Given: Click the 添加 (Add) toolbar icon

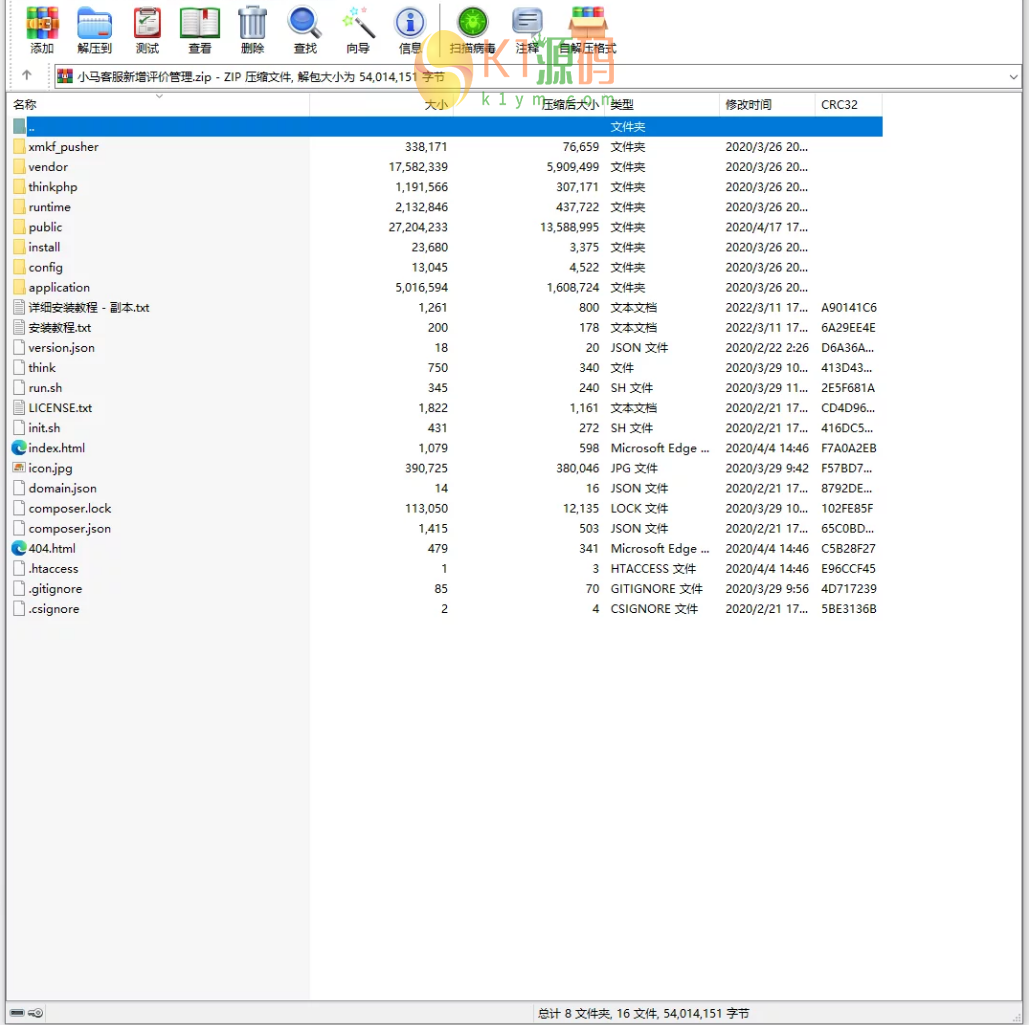Looking at the screenshot, I should (x=42, y=30).
